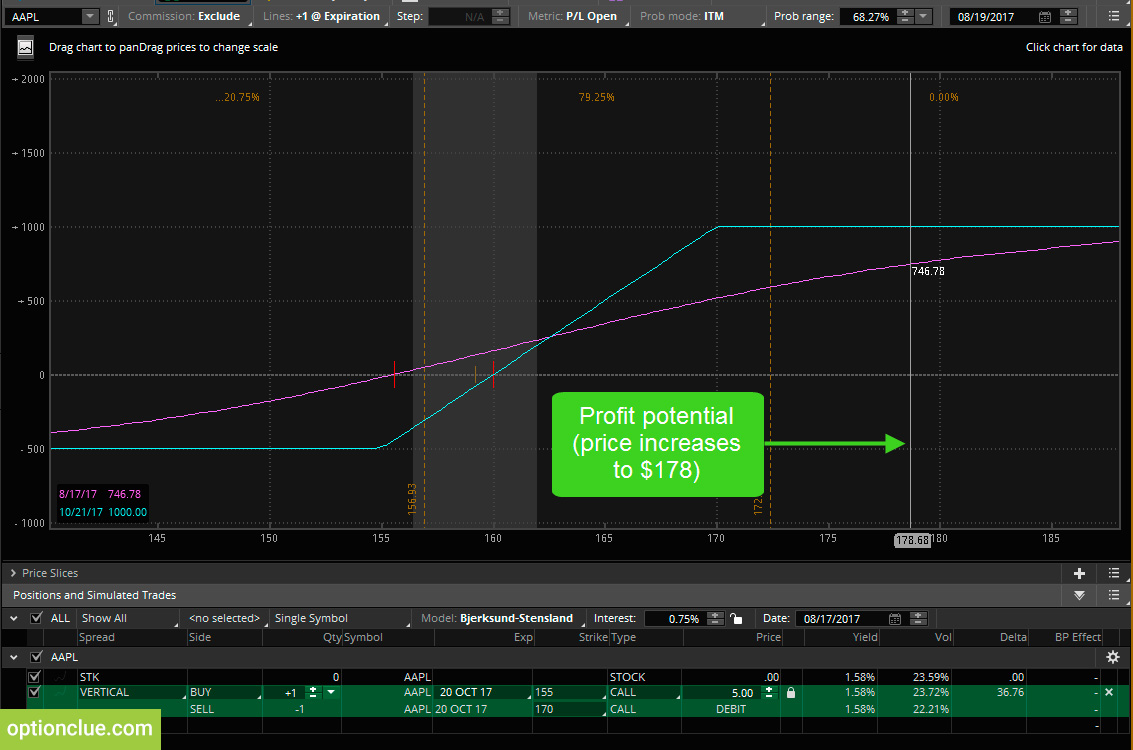The image size is (1133, 750).
Task: Open the AAPL symbol dropdown
Action: [89, 17]
